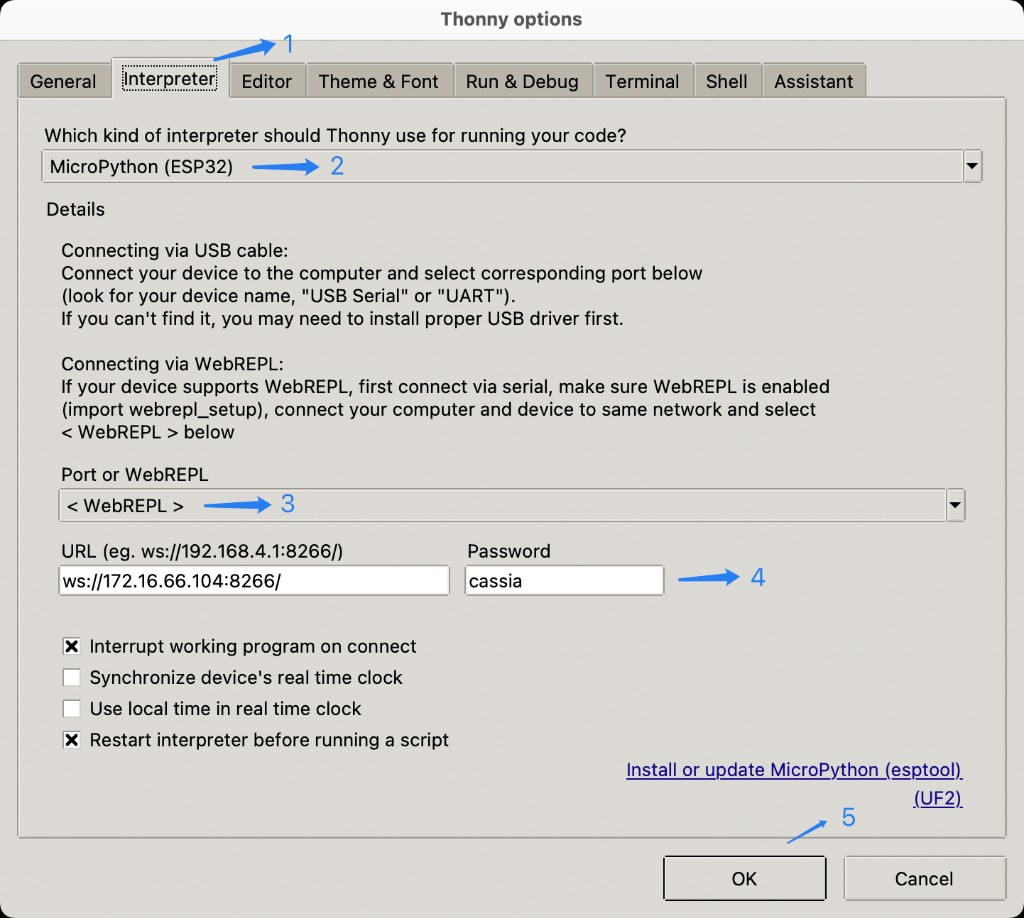Go to Theme & Font tab
Viewport: 1024px width, 918px height.
pos(378,82)
